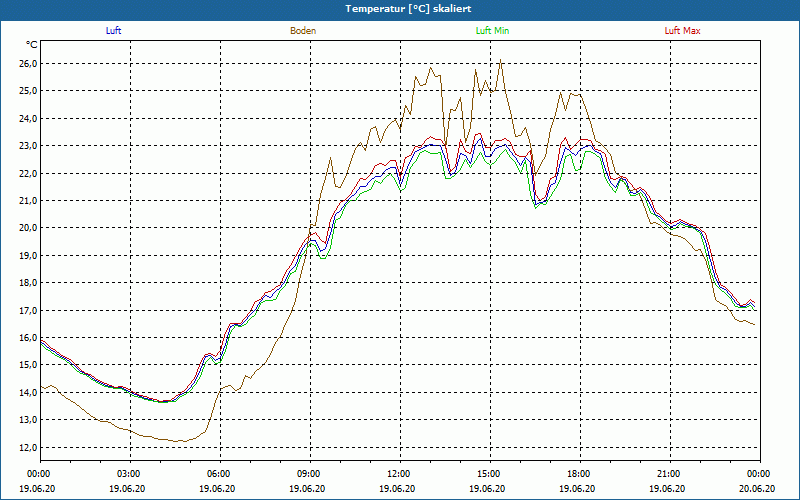Click the 16,0 y-axis value
This screenshot has height=500, width=800.
(x=29, y=338)
